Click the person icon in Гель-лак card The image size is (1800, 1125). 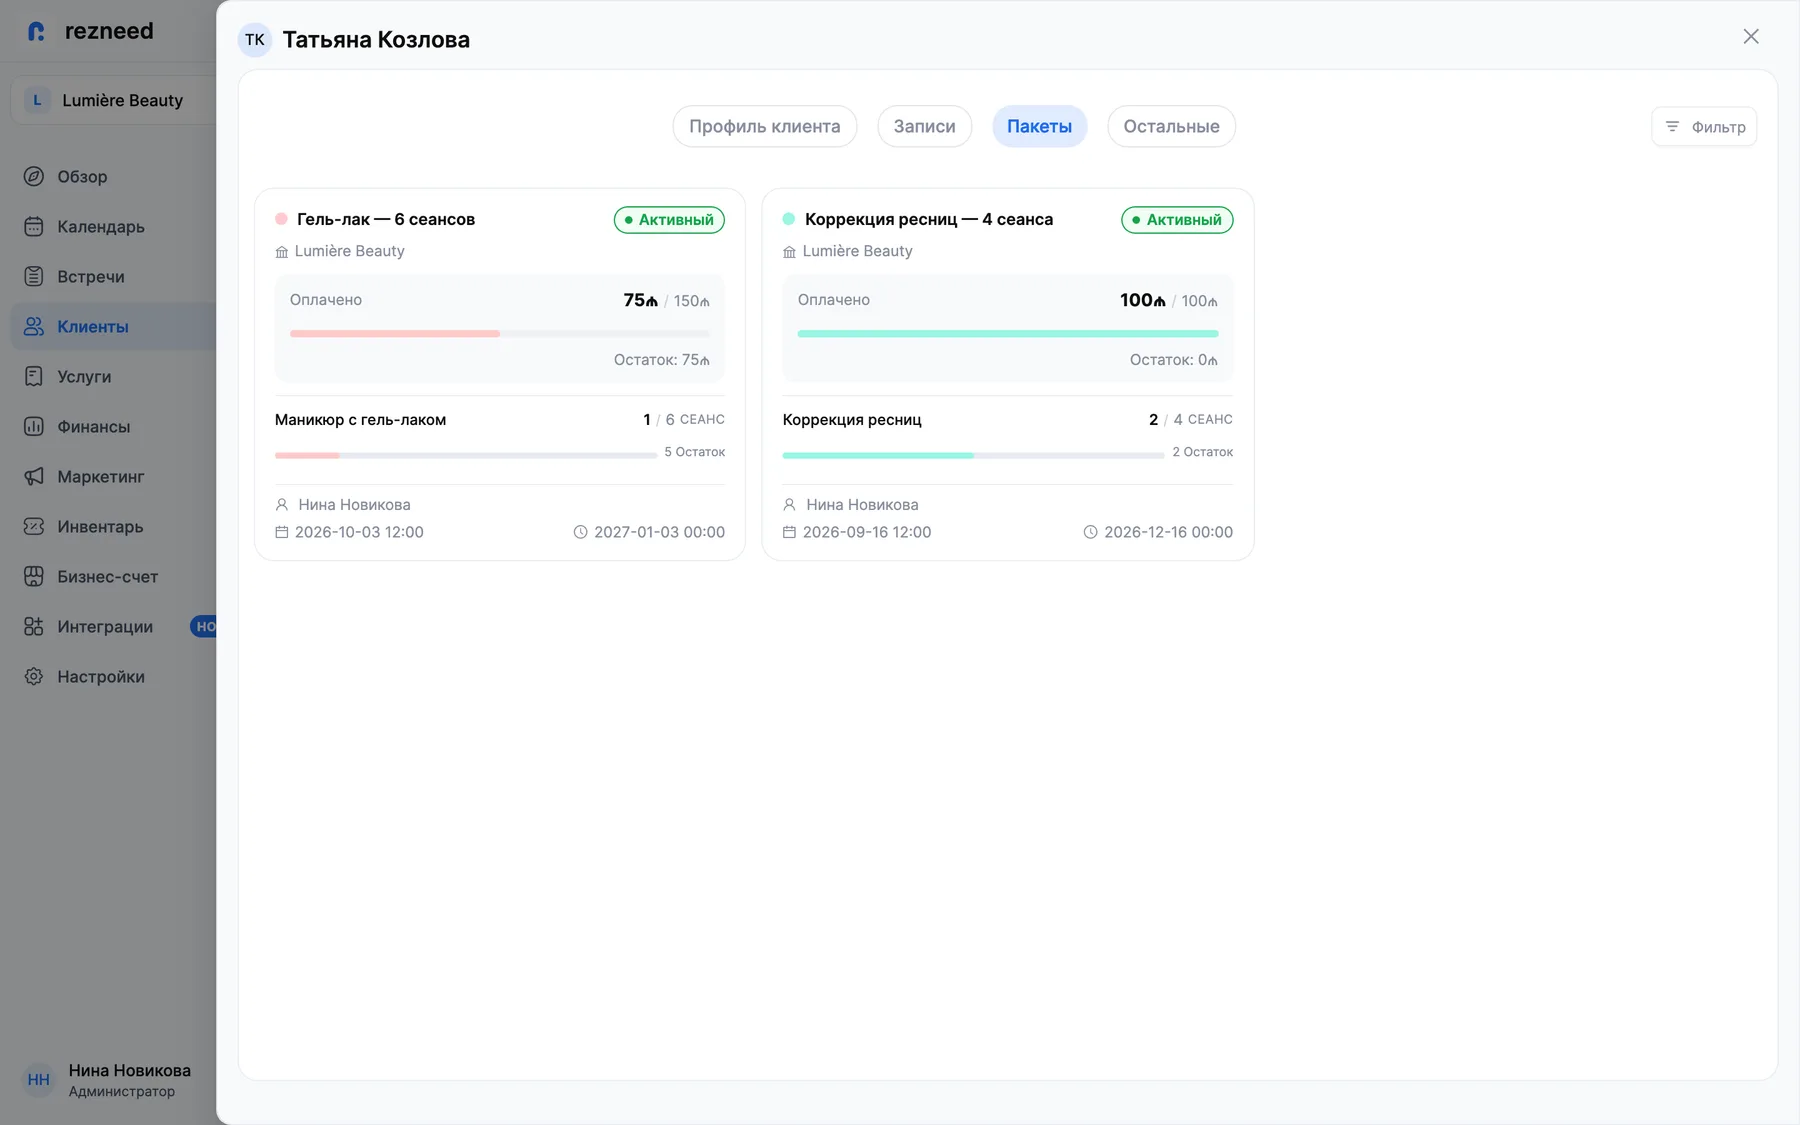pyautogui.click(x=282, y=505)
